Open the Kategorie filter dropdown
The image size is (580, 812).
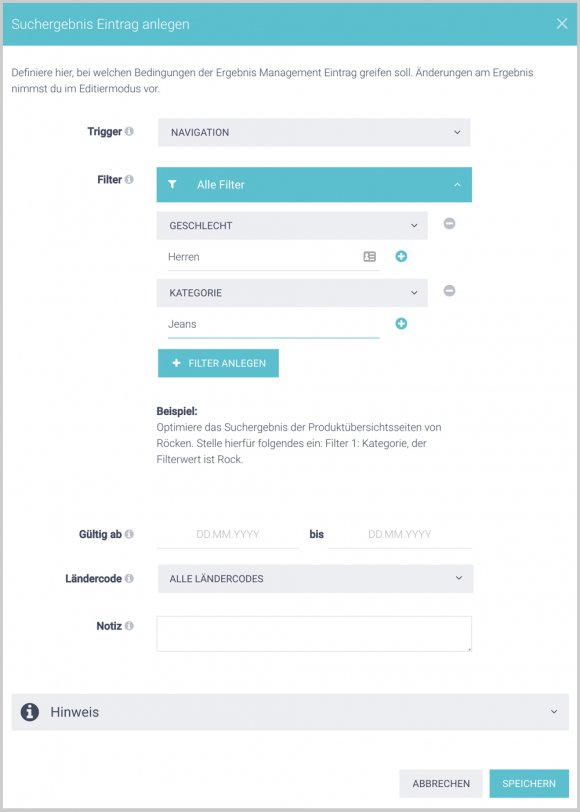click(x=292, y=293)
